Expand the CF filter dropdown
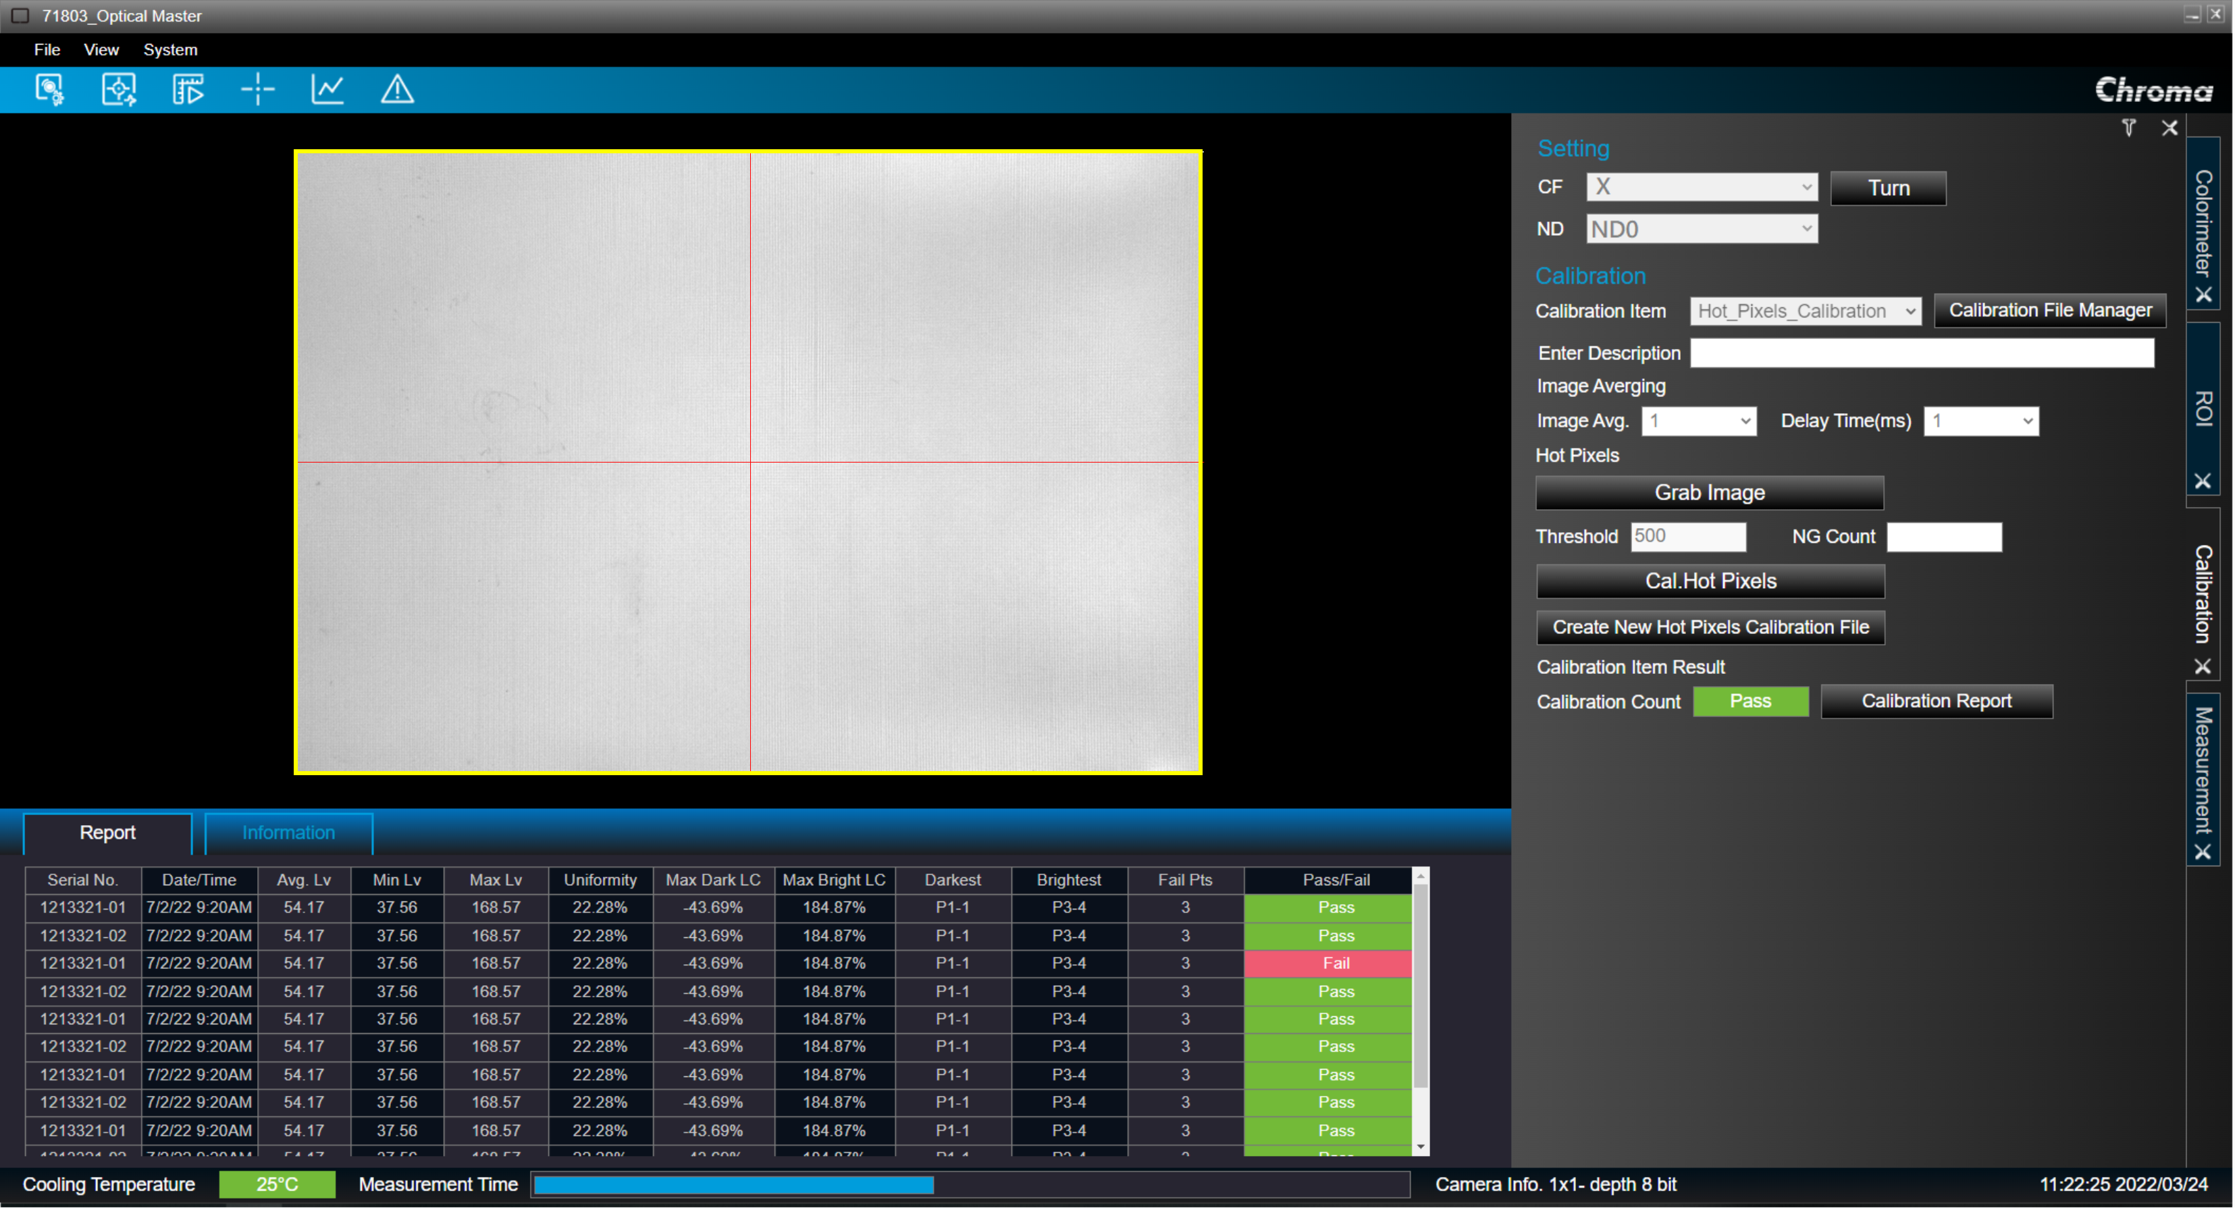 1702,187
